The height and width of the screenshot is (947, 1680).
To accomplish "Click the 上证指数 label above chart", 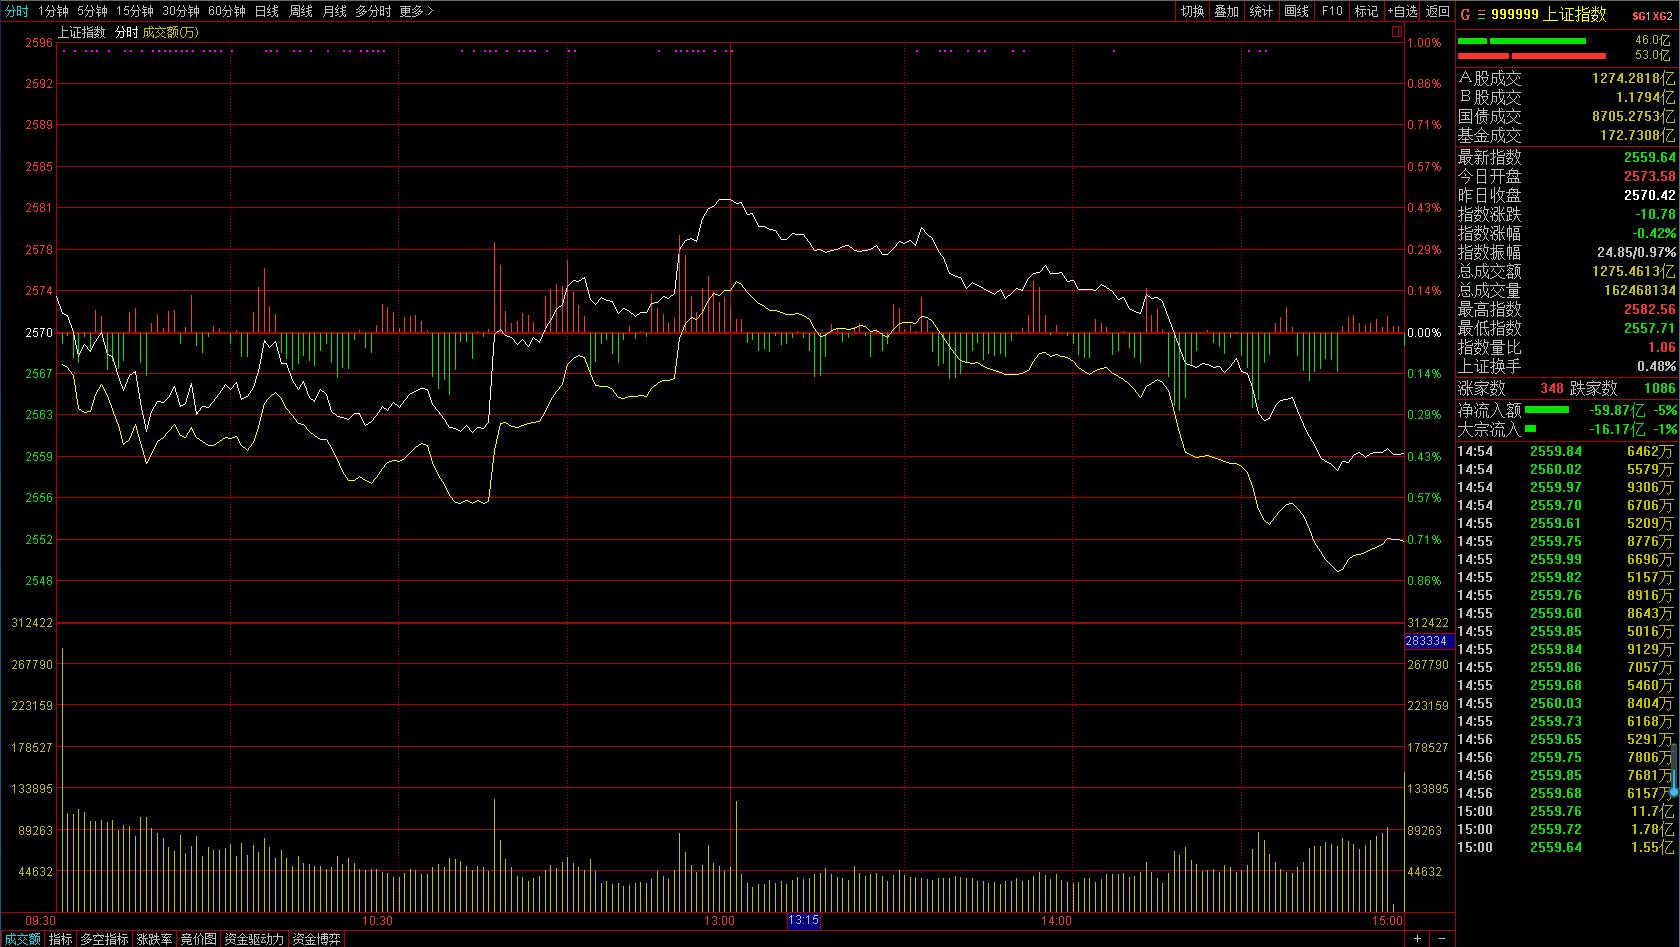I will 81,32.
